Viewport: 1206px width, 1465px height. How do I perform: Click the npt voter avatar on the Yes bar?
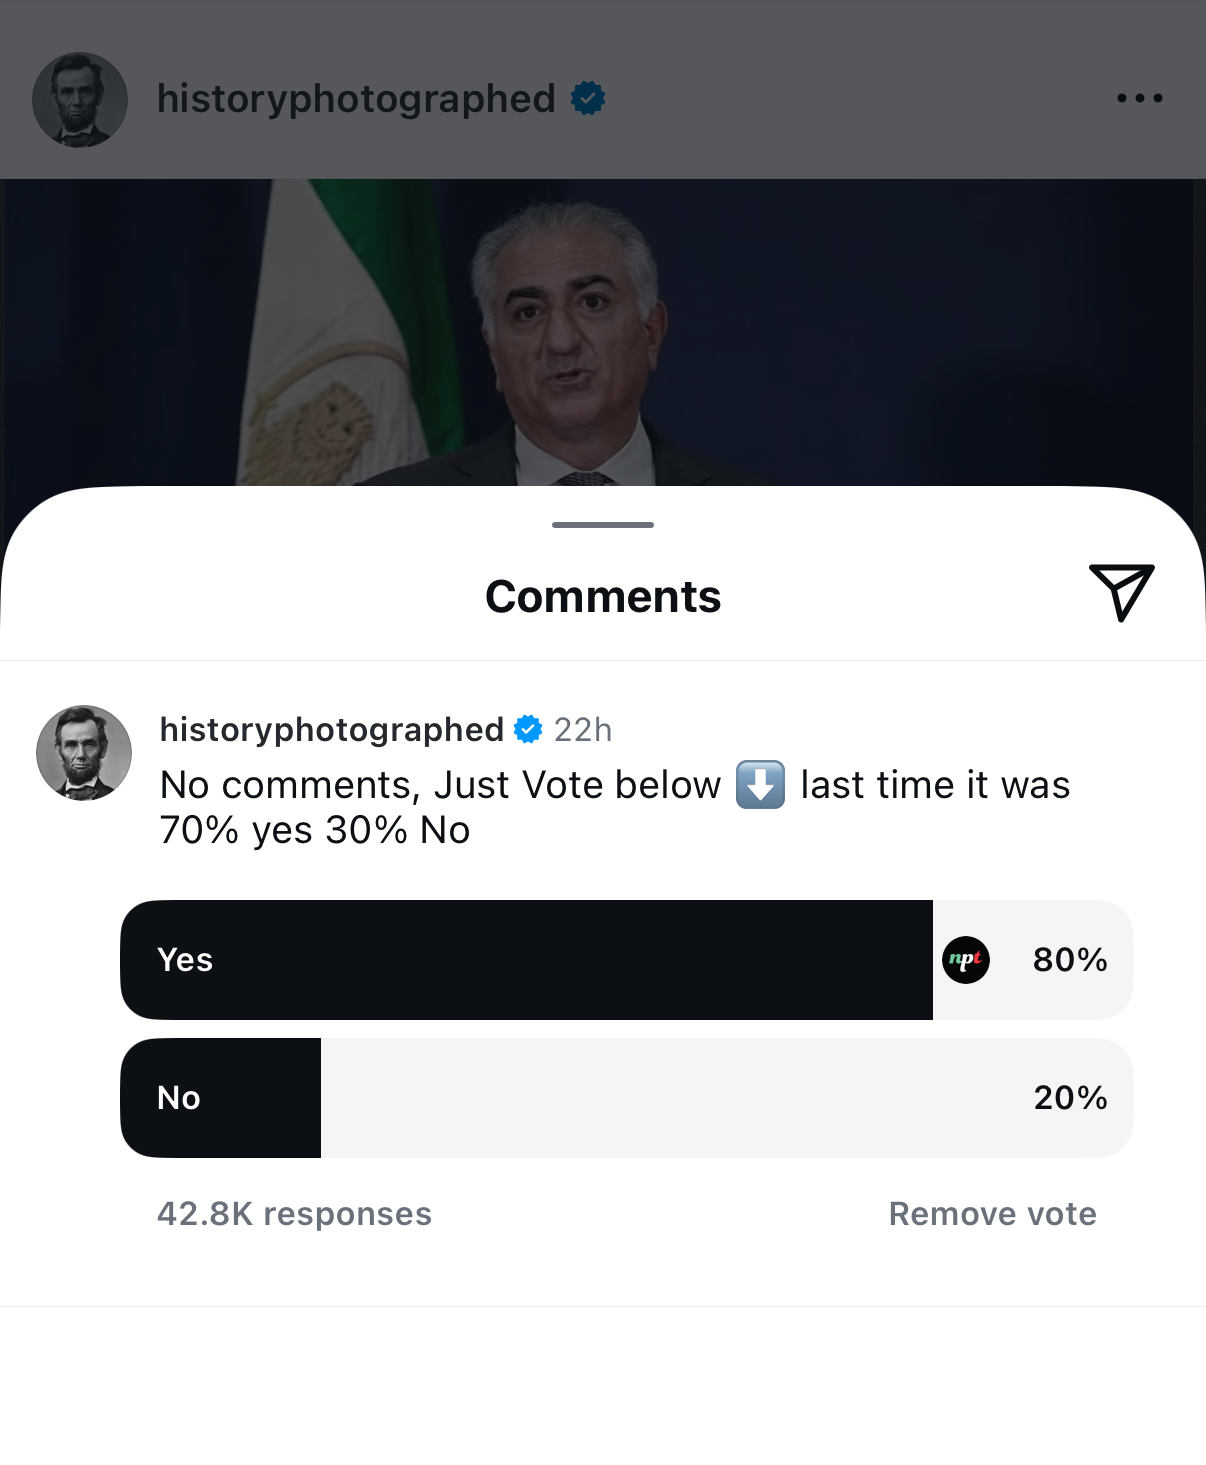(965, 959)
